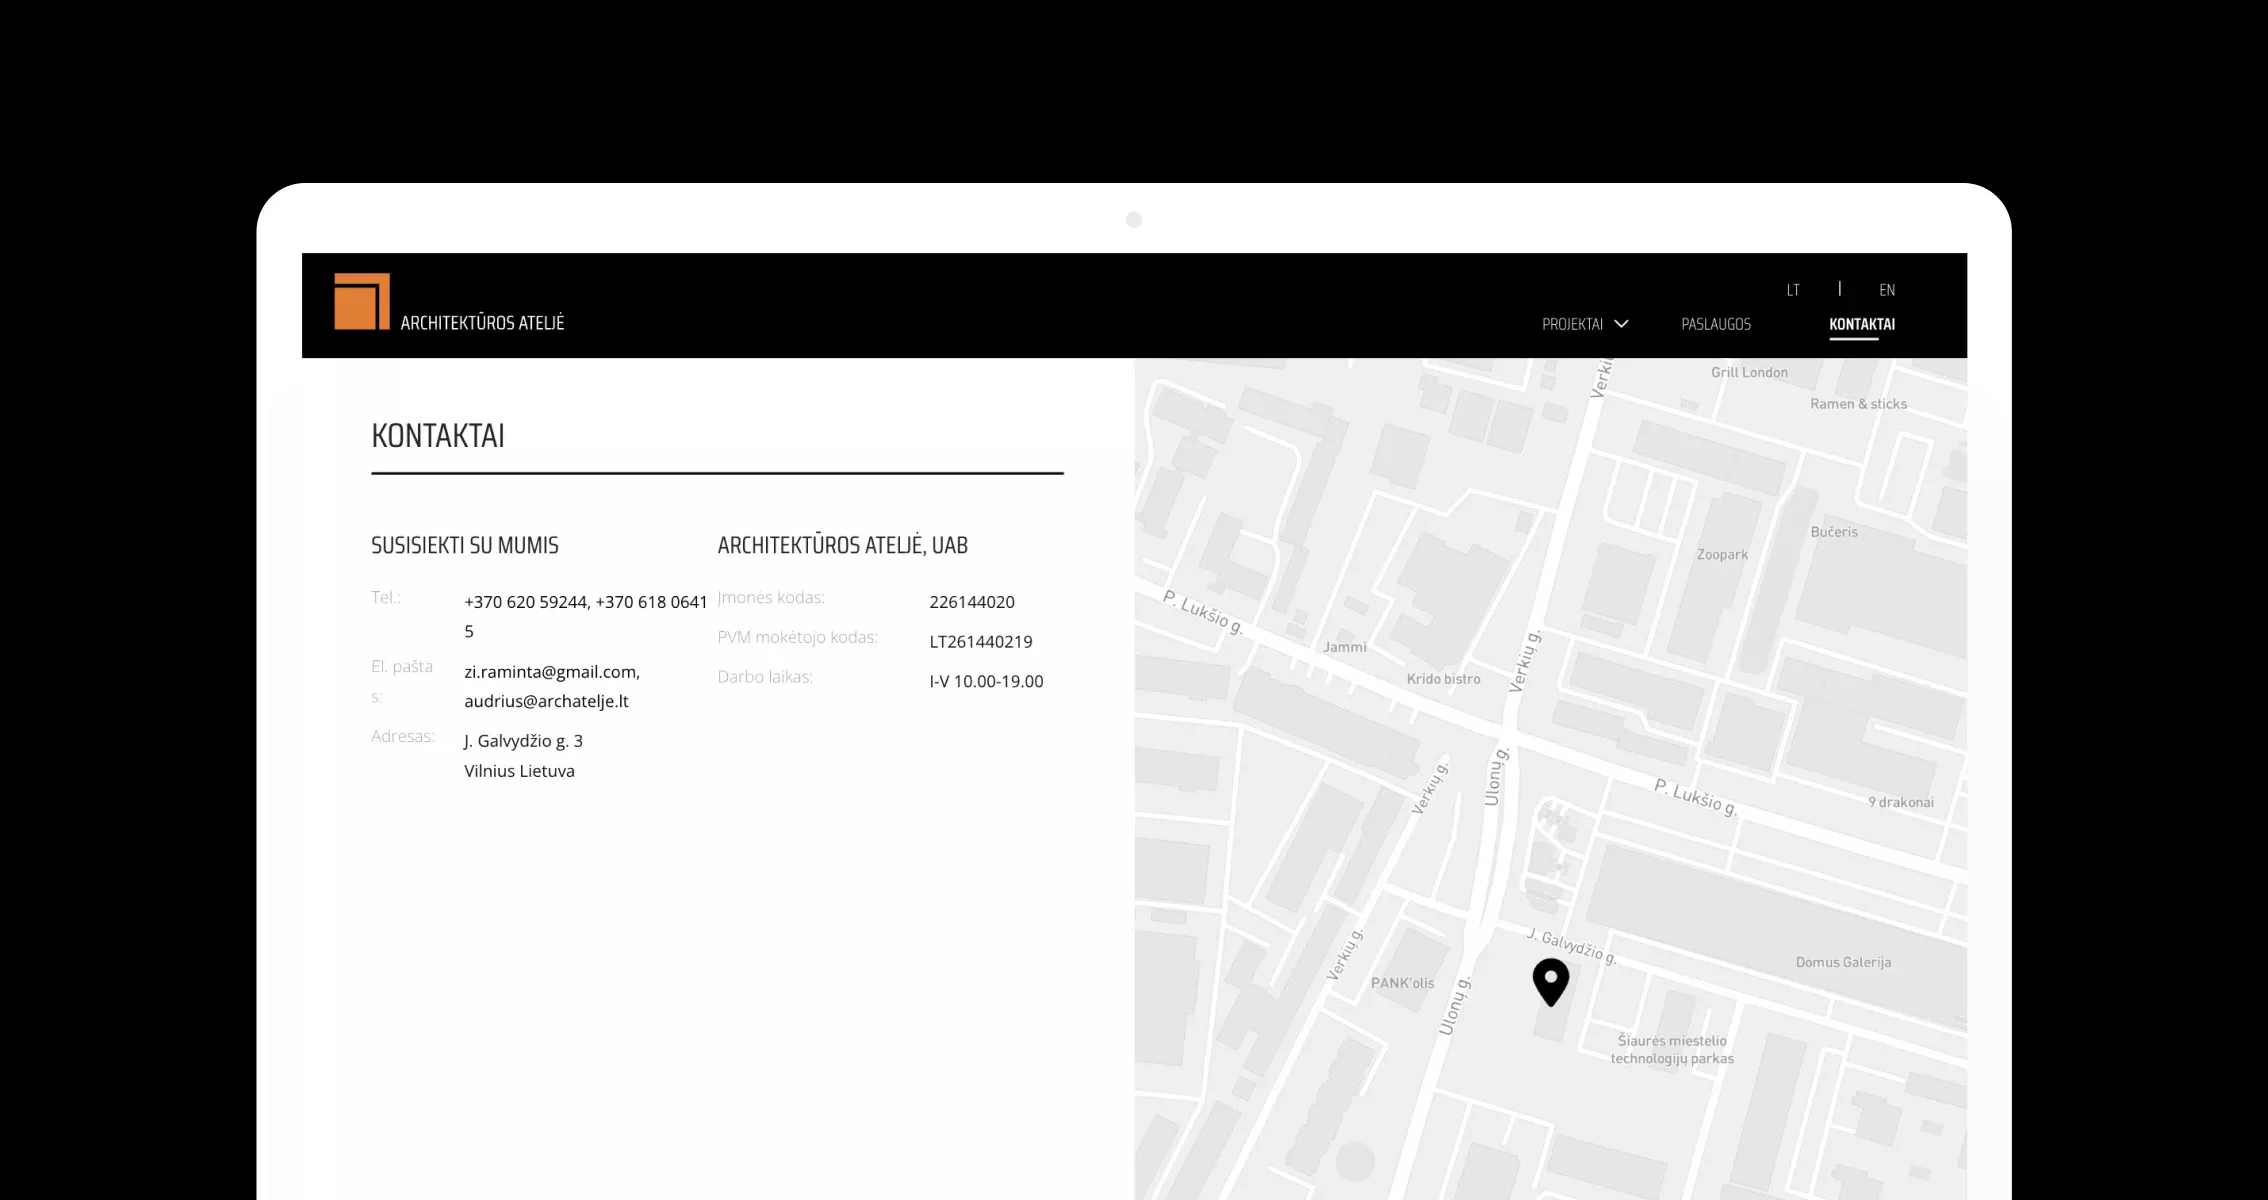Switch language to LT
The image size is (2268, 1200).
point(1793,290)
